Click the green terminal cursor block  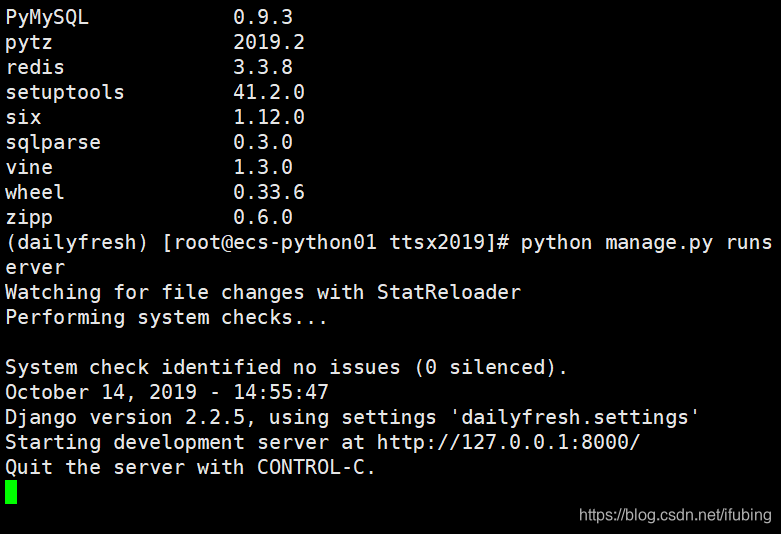click(11, 492)
